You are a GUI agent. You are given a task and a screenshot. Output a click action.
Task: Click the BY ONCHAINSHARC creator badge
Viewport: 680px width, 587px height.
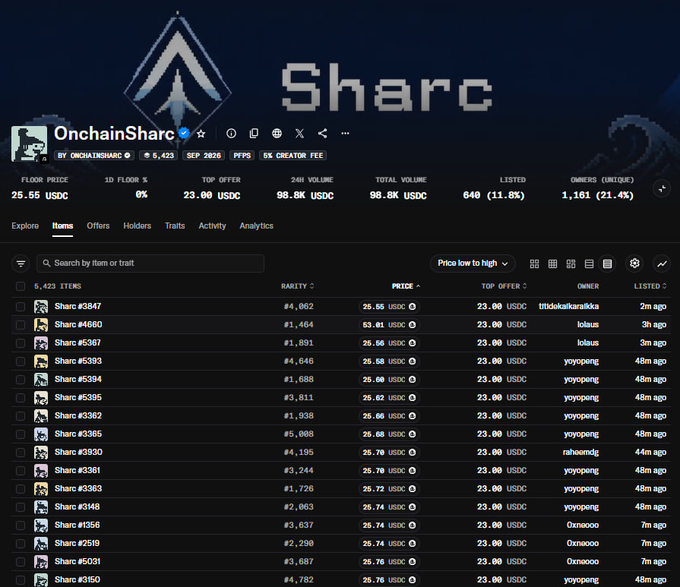coord(94,155)
